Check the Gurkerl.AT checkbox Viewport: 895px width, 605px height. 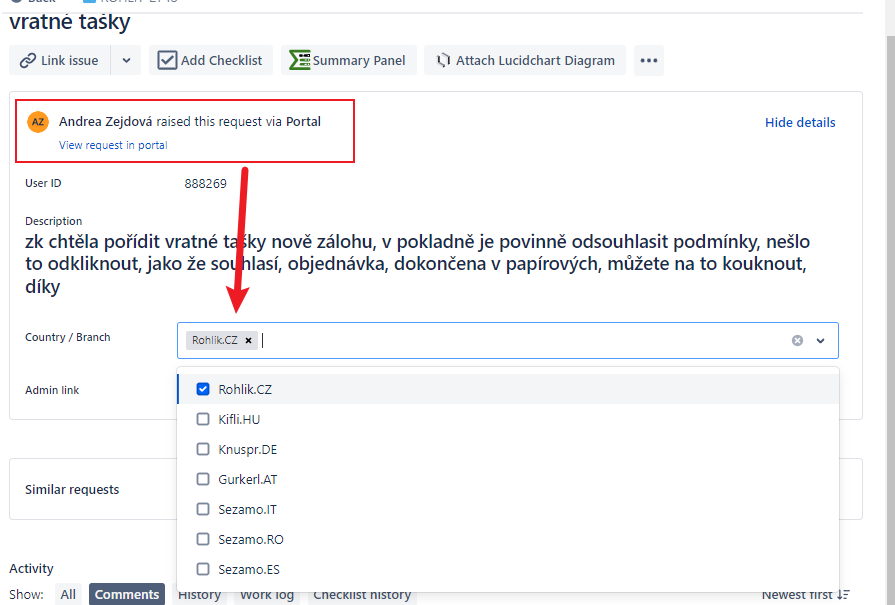pos(203,479)
